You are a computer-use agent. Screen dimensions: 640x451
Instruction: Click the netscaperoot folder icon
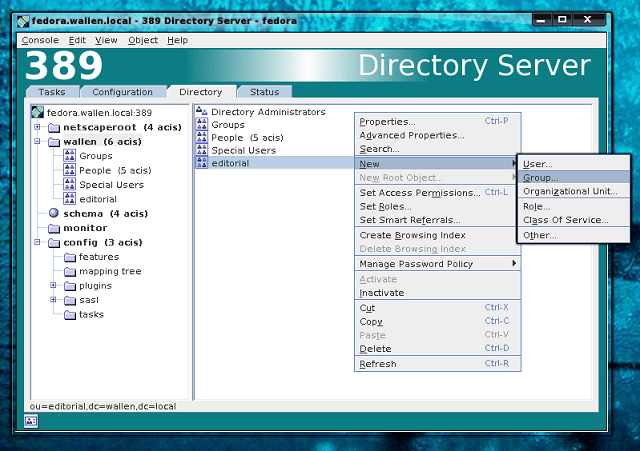tap(54, 128)
